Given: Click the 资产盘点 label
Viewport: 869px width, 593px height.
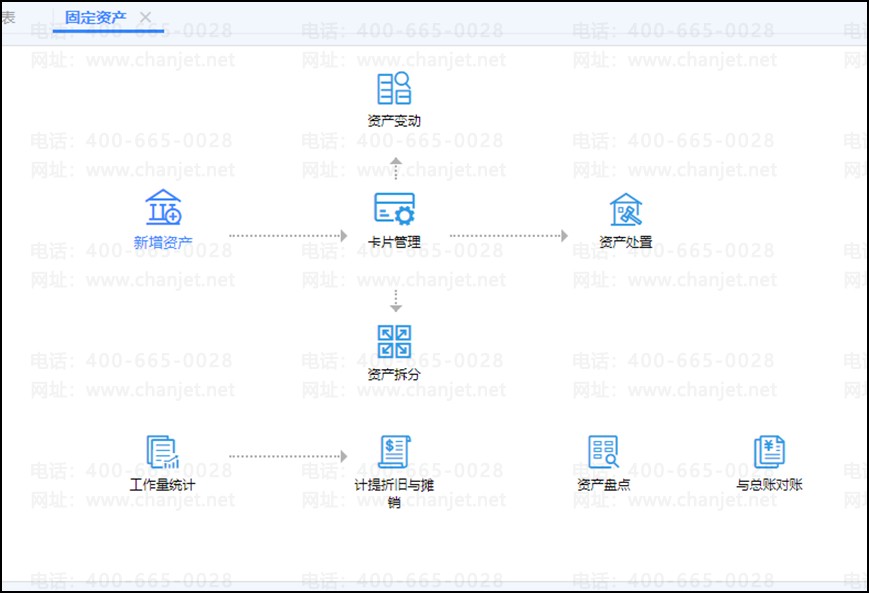Looking at the screenshot, I should tap(603, 485).
